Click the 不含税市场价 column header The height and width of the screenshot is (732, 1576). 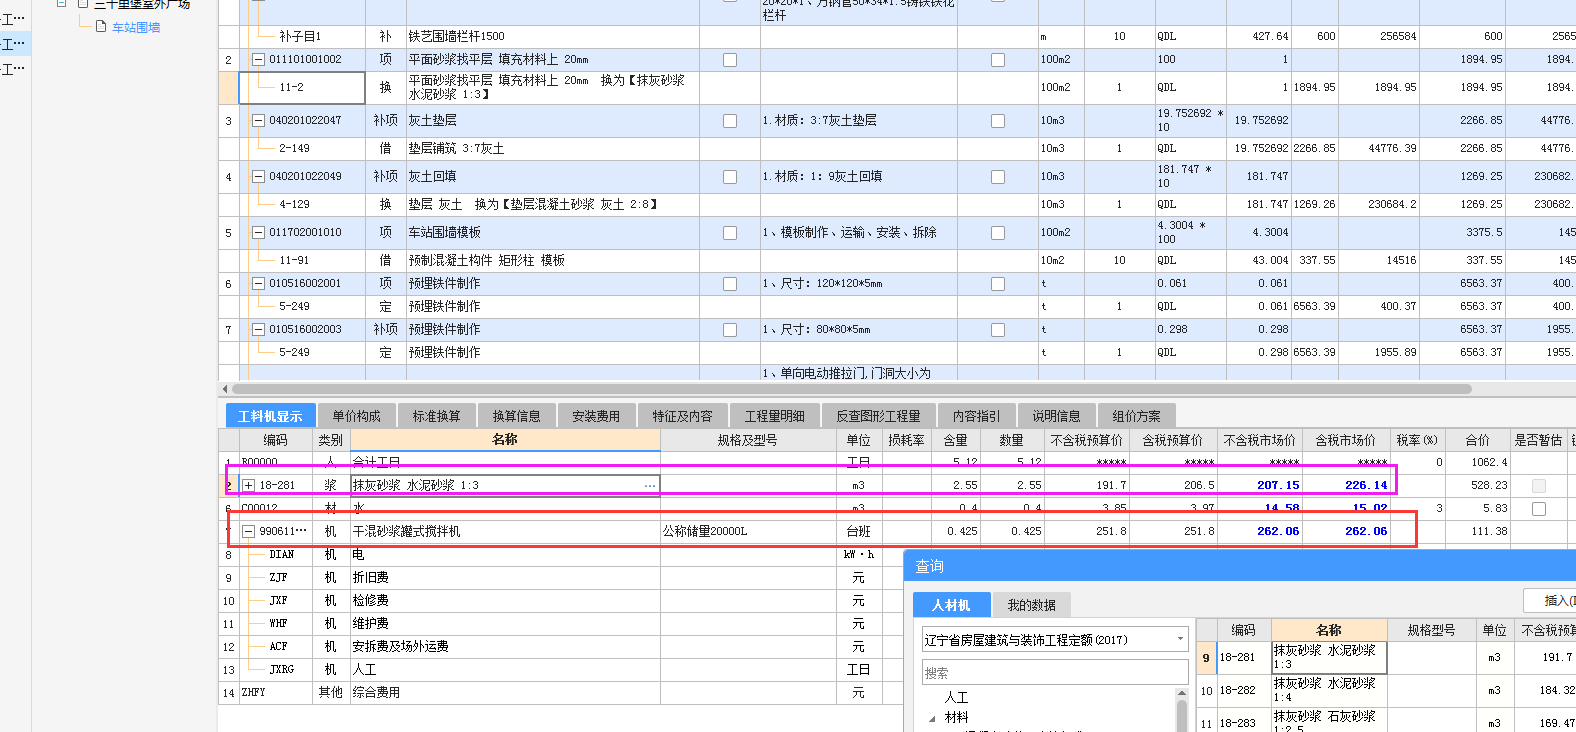pyautogui.click(x=1260, y=440)
